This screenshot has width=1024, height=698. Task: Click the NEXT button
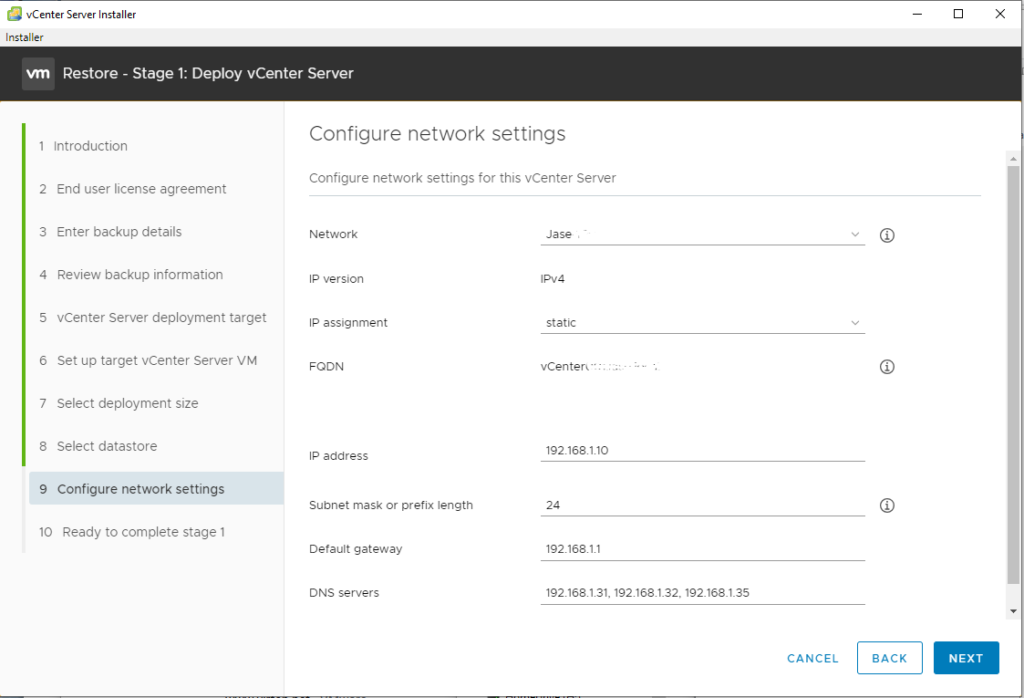click(x=966, y=658)
